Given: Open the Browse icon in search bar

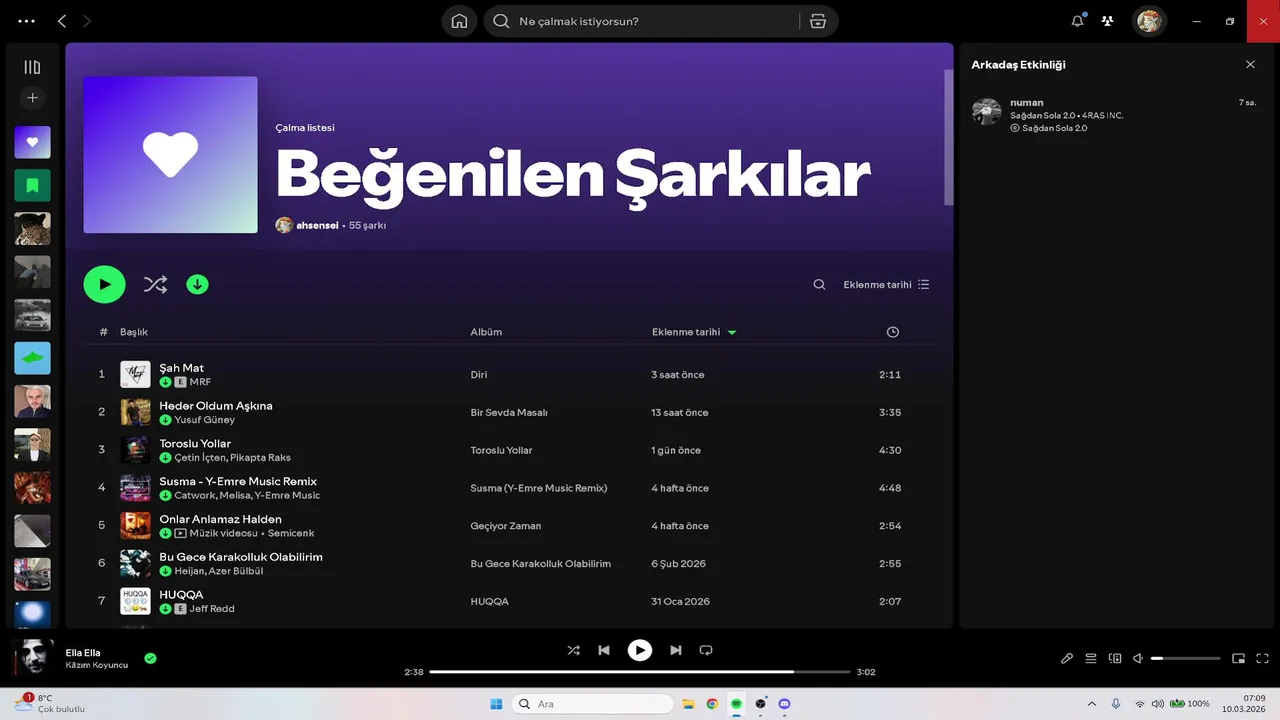Looking at the screenshot, I should (x=818, y=21).
